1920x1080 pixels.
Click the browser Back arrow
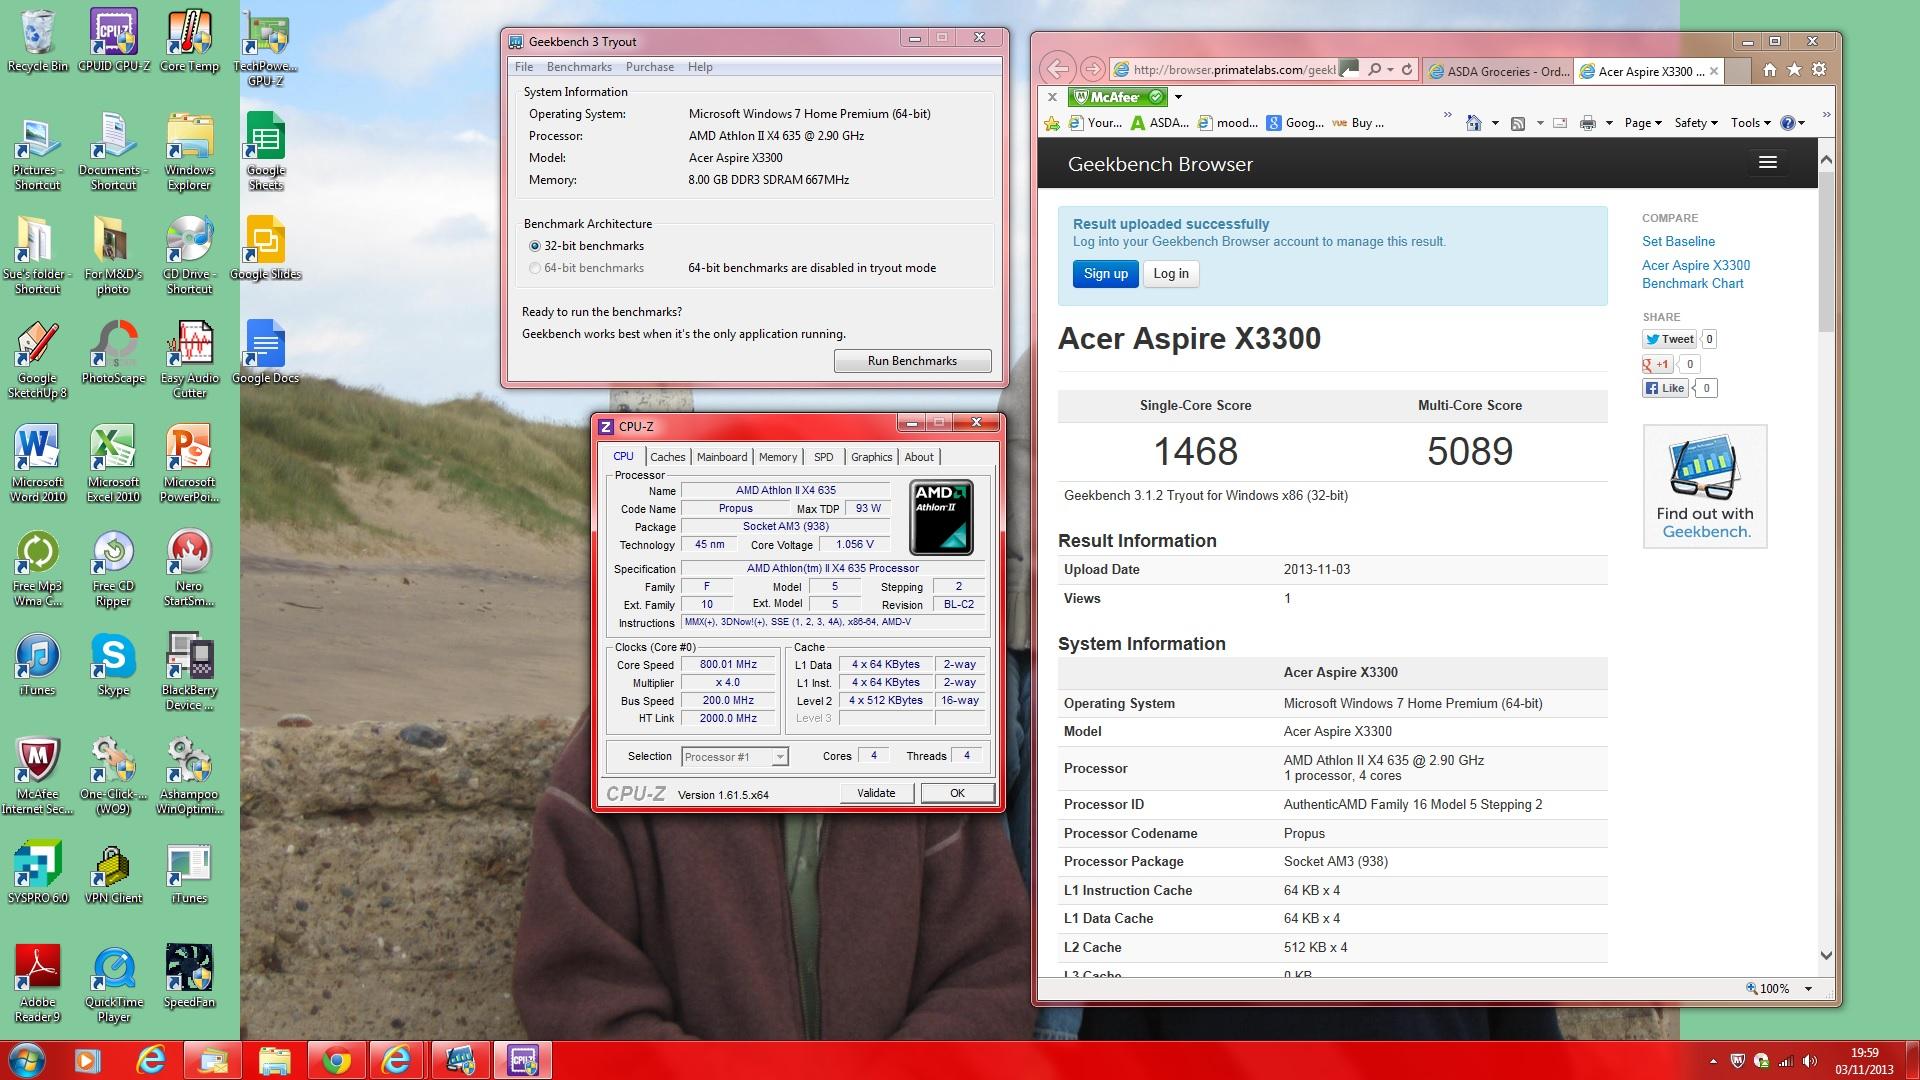pyautogui.click(x=1057, y=69)
